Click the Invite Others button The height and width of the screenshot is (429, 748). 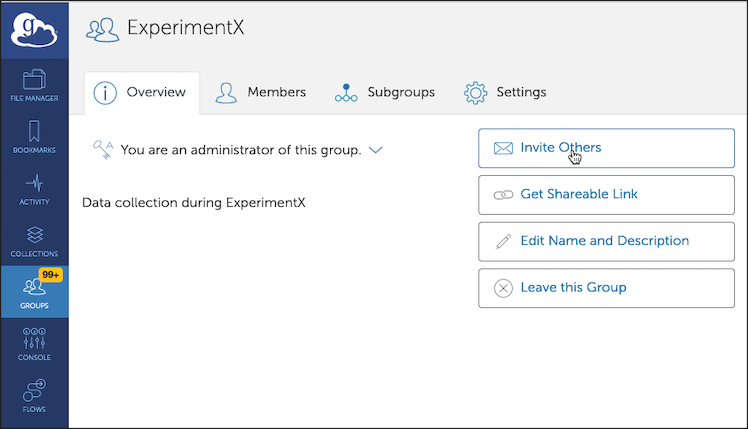coord(606,148)
